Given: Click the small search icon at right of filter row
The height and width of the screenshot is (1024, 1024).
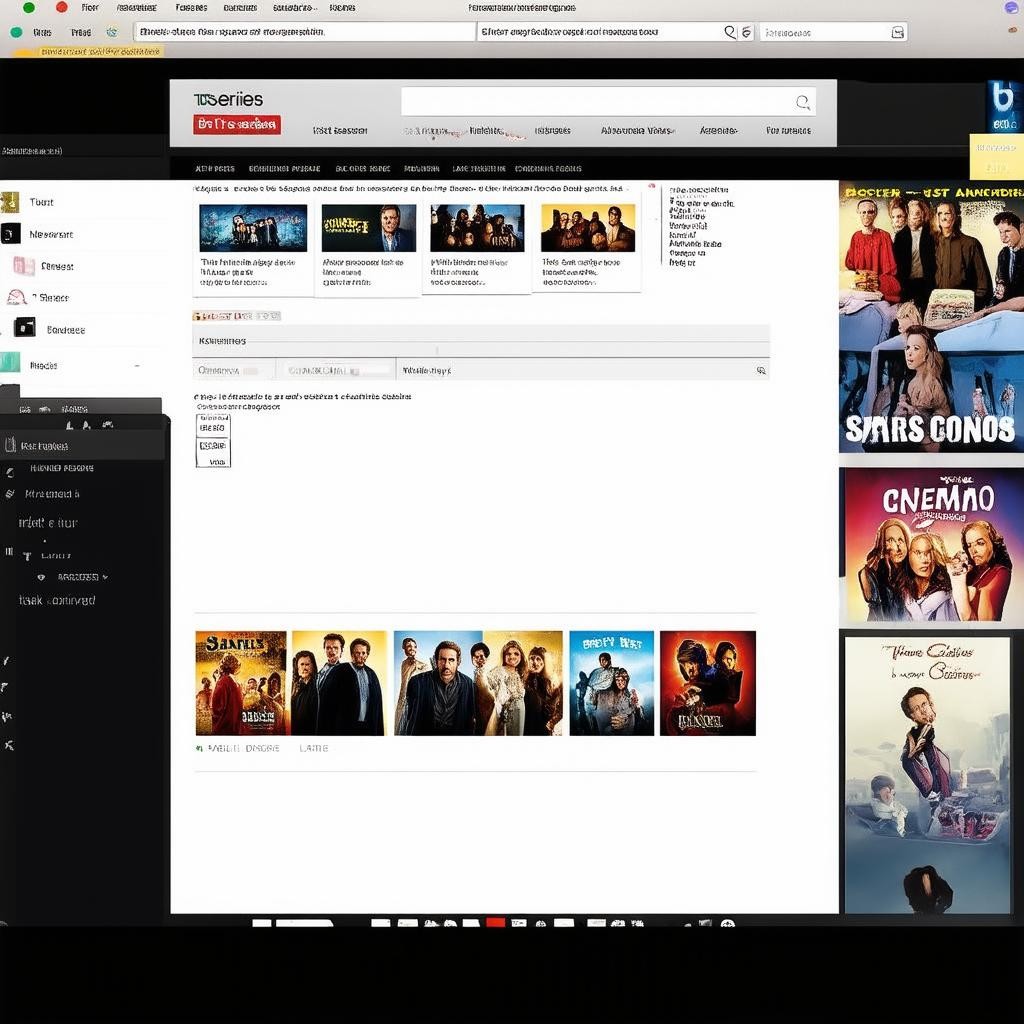Looking at the screenshot, I should pyautogui.click(x=761, y=370).
